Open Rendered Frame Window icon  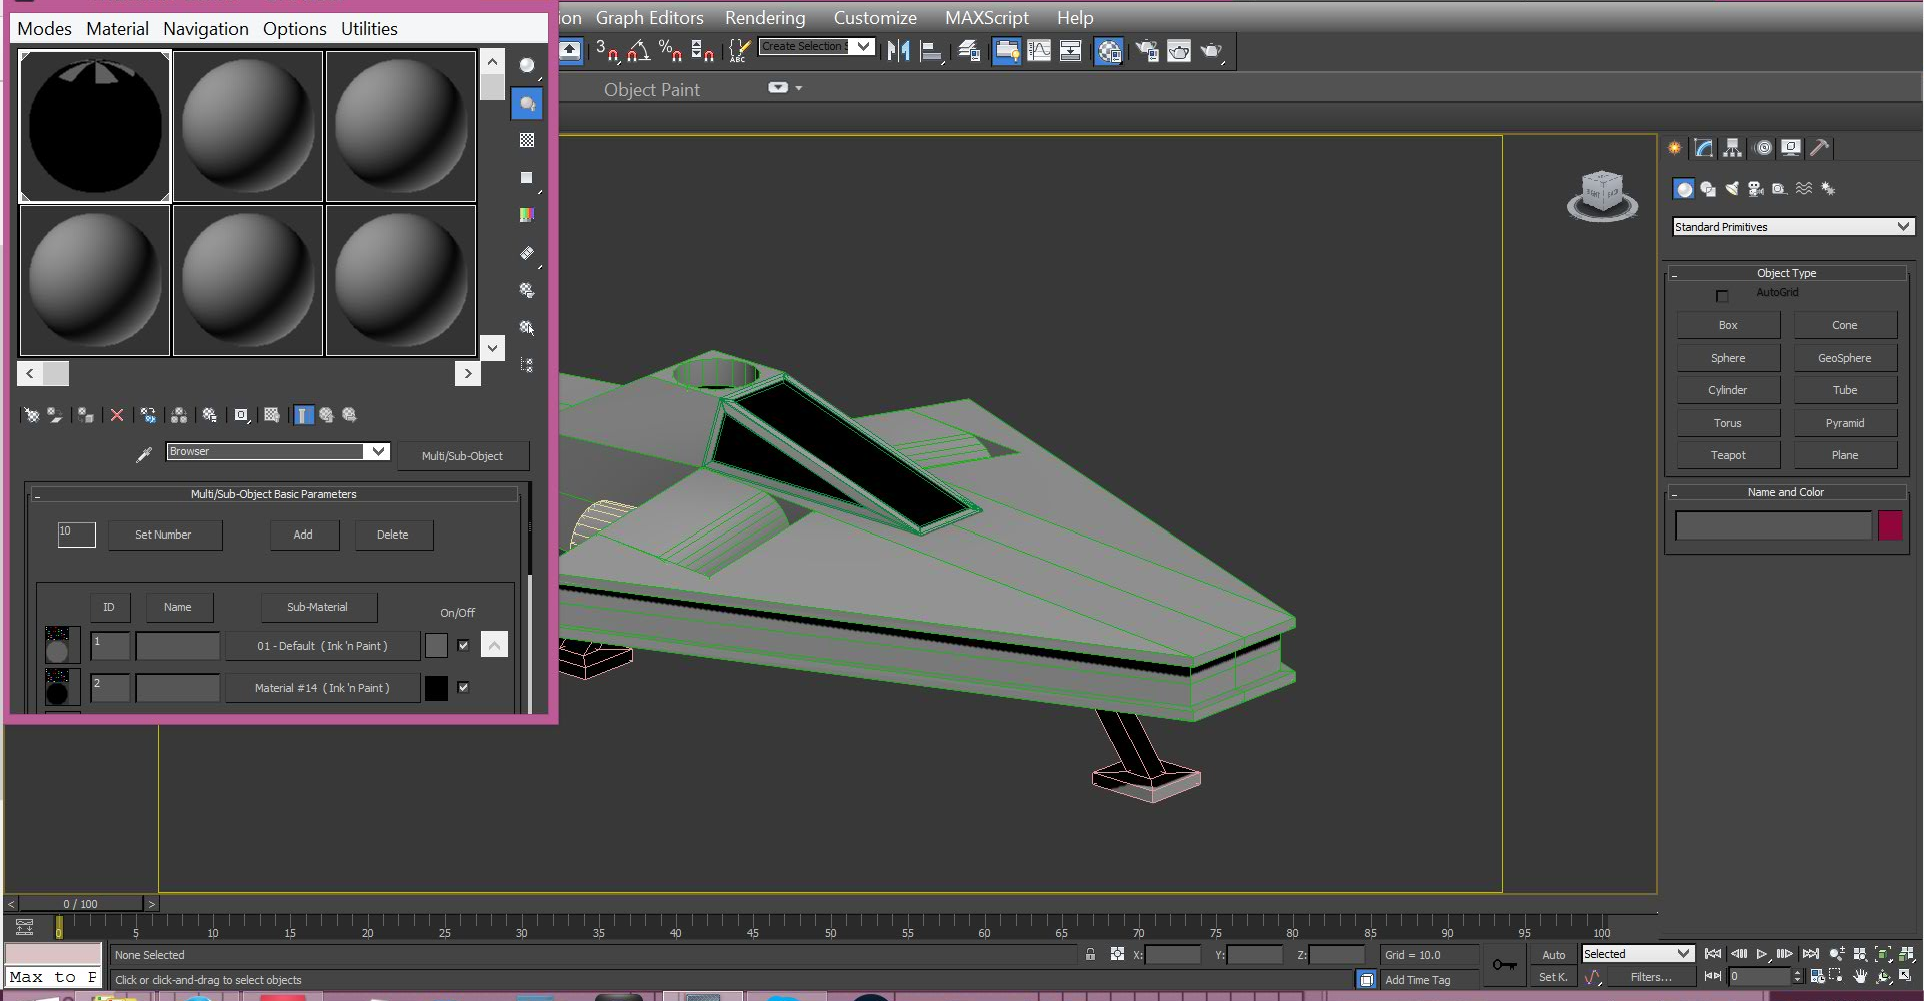(1179, 50)
